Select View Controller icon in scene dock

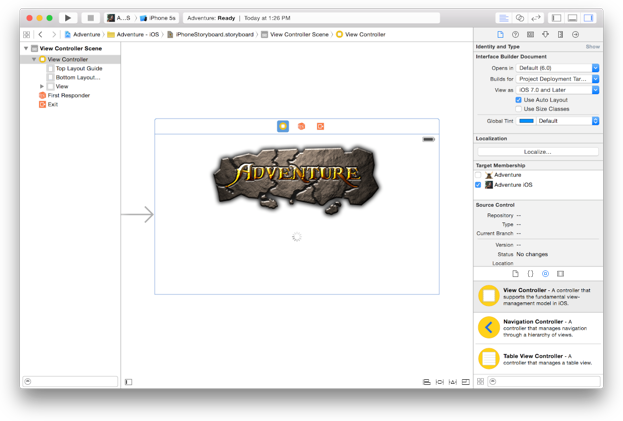click(283, 126)
